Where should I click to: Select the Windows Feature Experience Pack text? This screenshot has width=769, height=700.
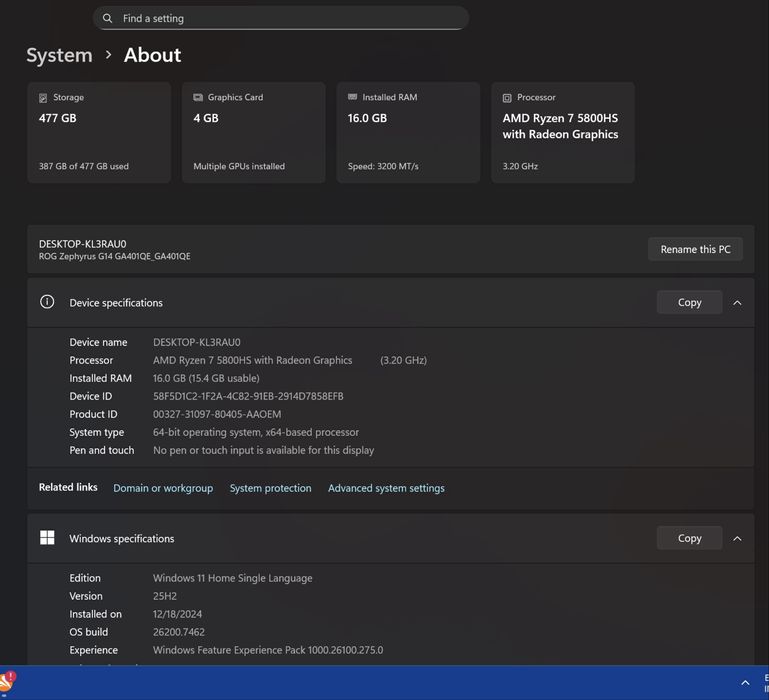pyautogui.click(x=268, y=650)
